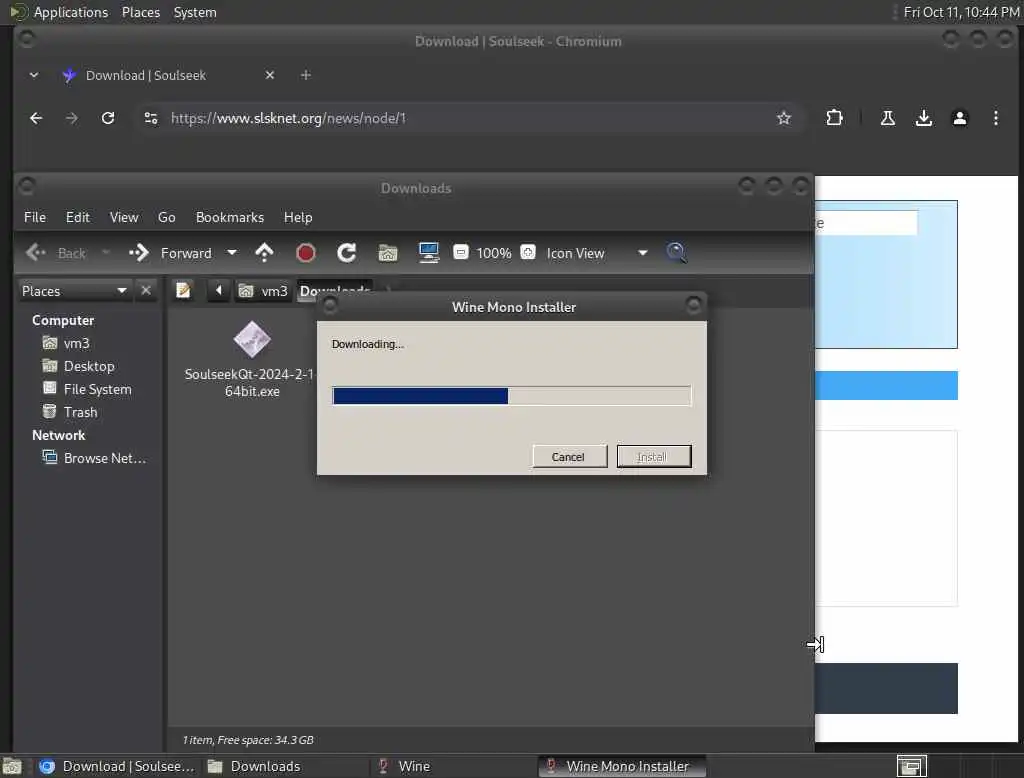This screenshot has width=1024, height=778.
Task: Zoom in with the plus icon
Action: tap(528, 252)
